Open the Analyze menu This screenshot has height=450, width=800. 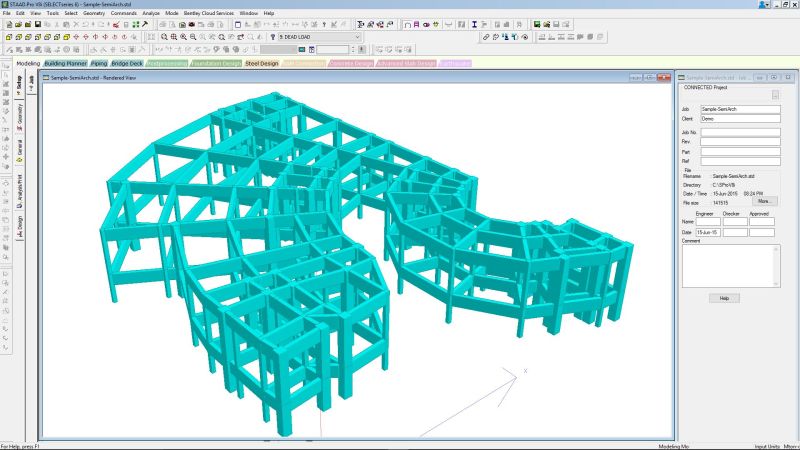coord(150,13)
